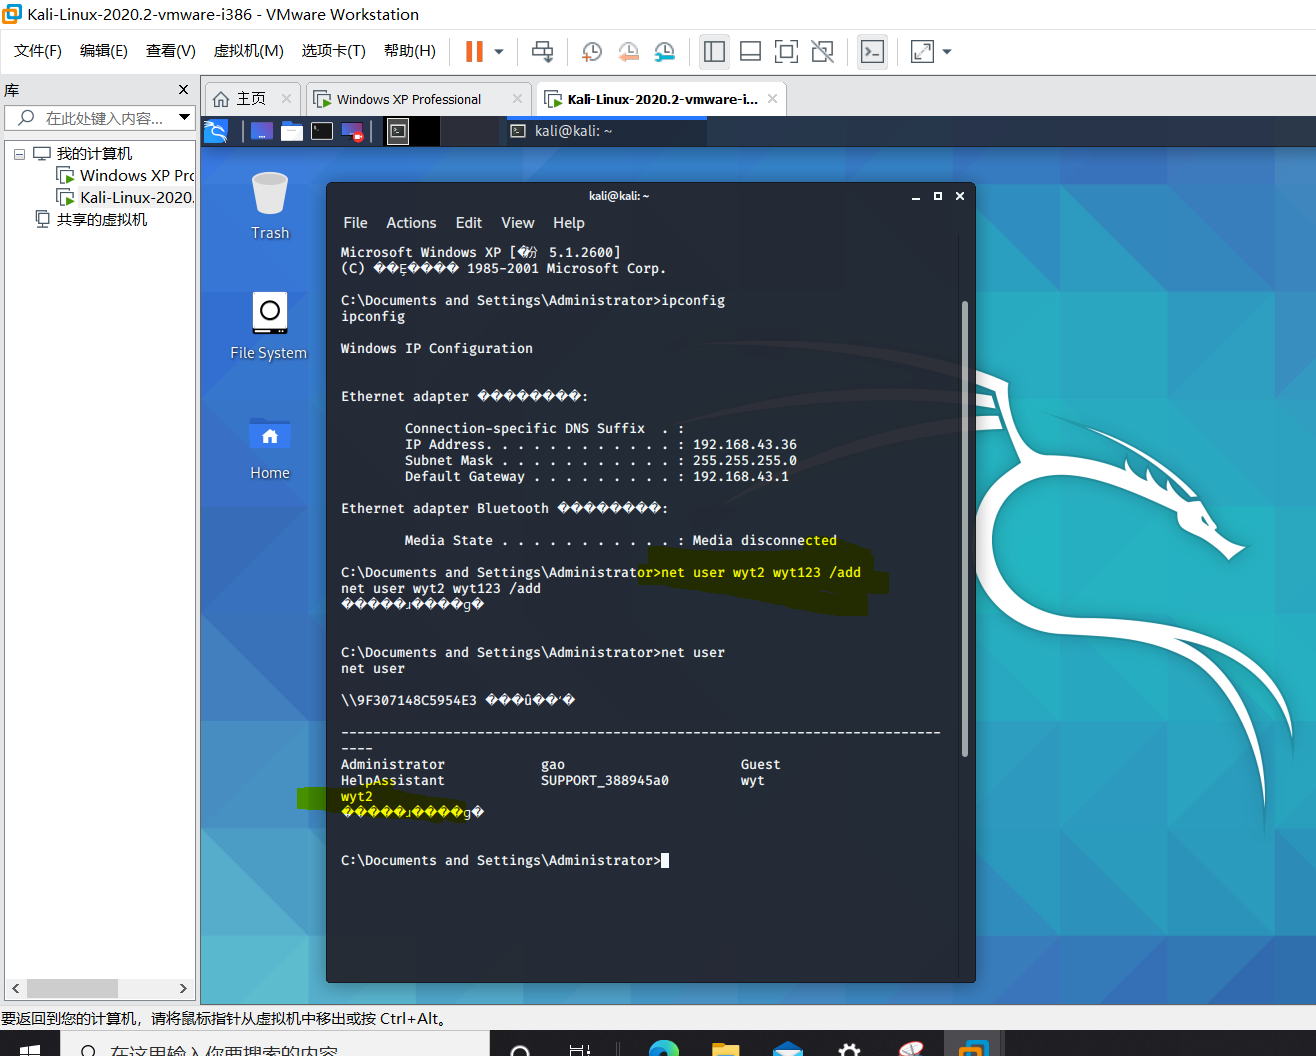Launch the terminal emulator from Kali panel
This screenshot has width=1316, height=1056.
click(322, 131)
